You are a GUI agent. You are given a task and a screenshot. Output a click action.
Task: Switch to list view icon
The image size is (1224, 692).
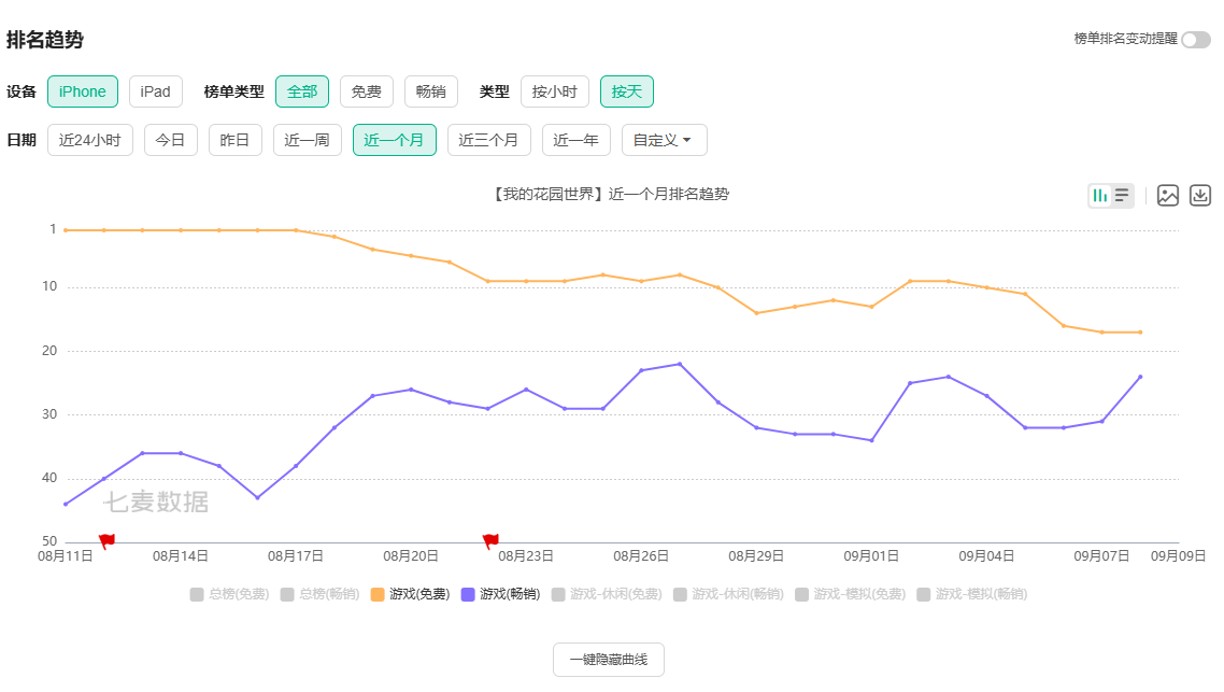pyautogui.click(x=1122, y=195)
